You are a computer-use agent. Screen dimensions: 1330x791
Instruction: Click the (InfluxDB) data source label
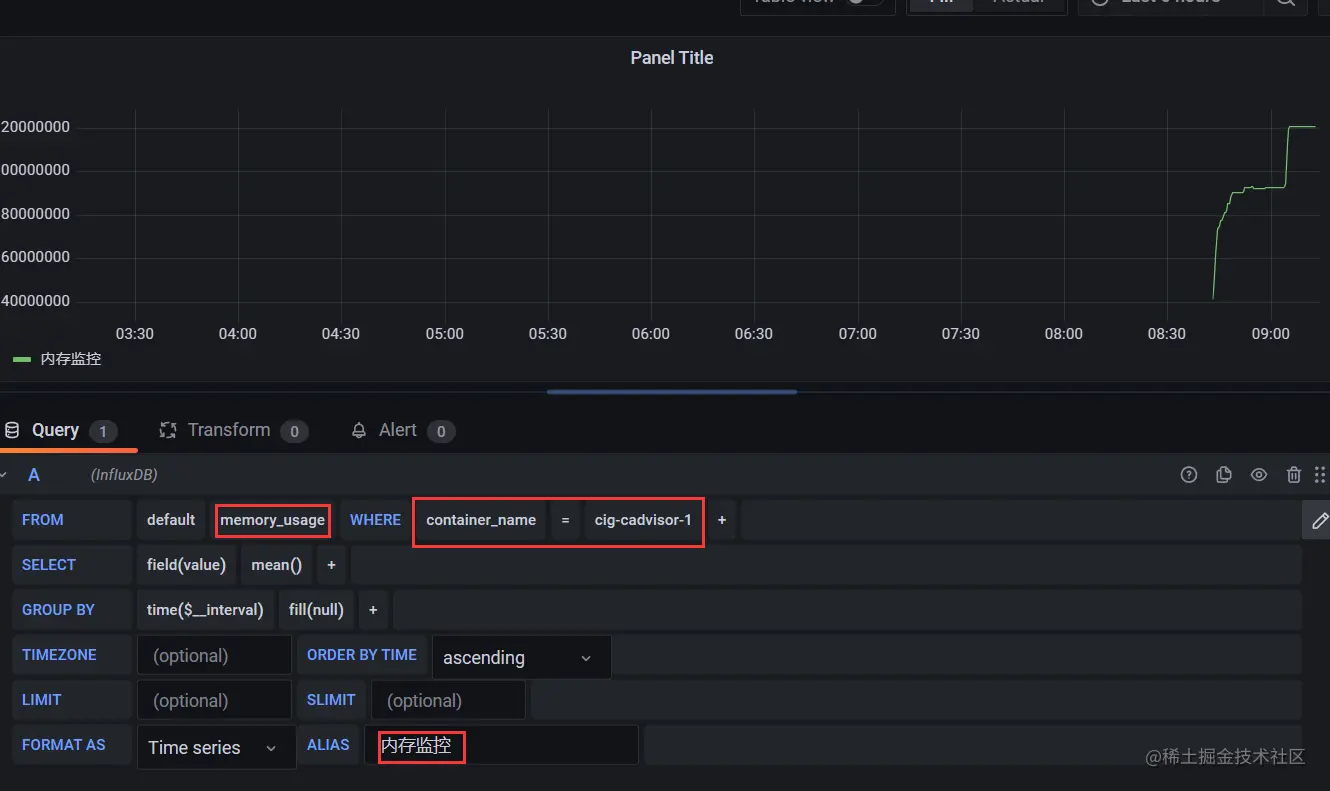124,475
